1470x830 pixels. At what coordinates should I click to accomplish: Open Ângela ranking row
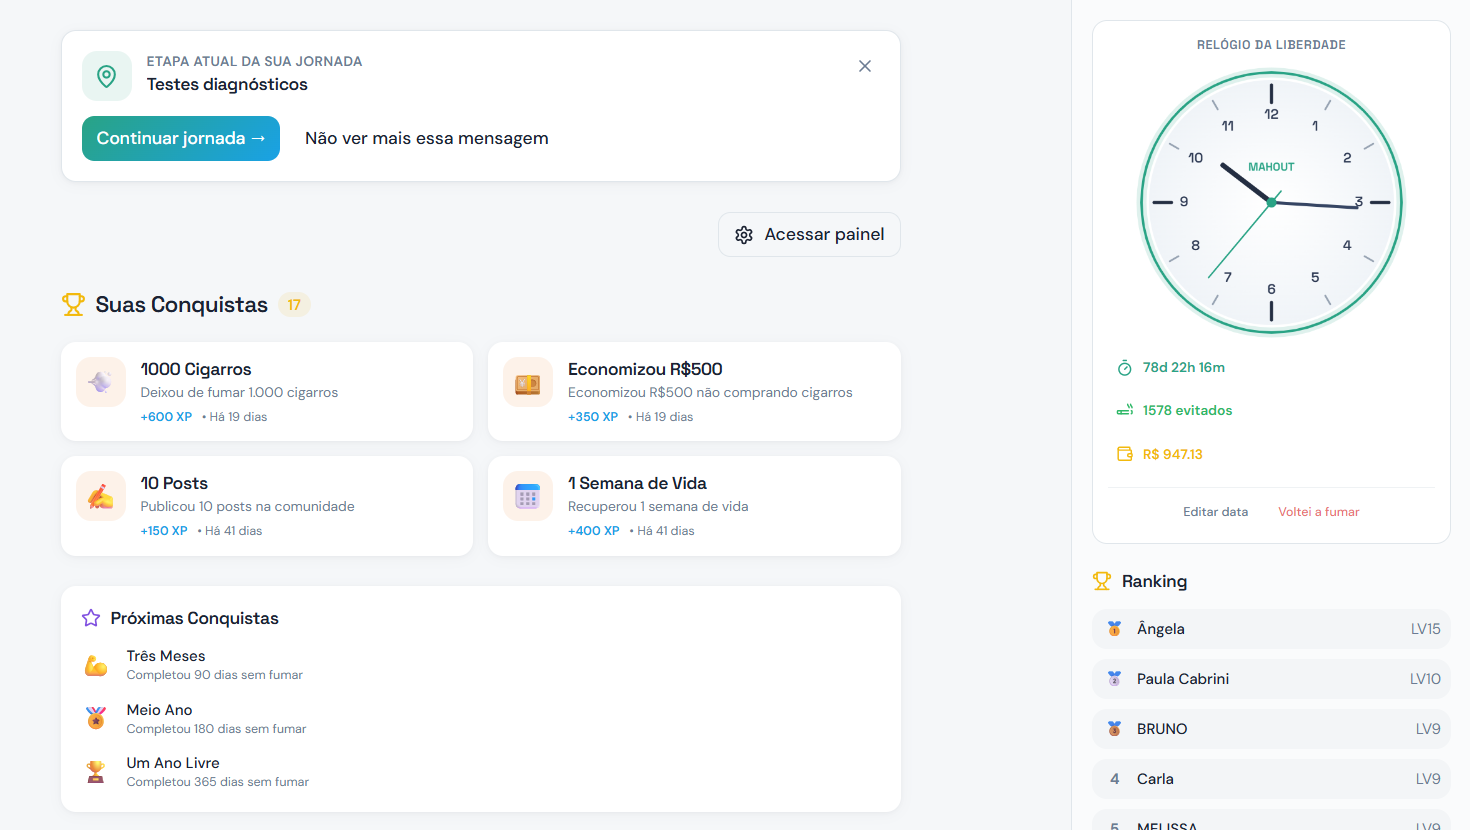coord(1271,629)
